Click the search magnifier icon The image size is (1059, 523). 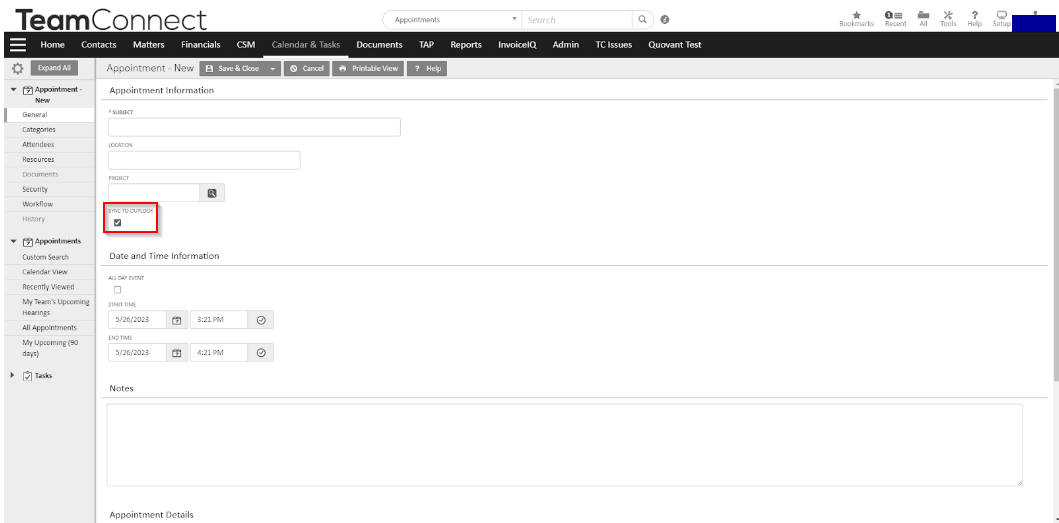click(642, 20)
